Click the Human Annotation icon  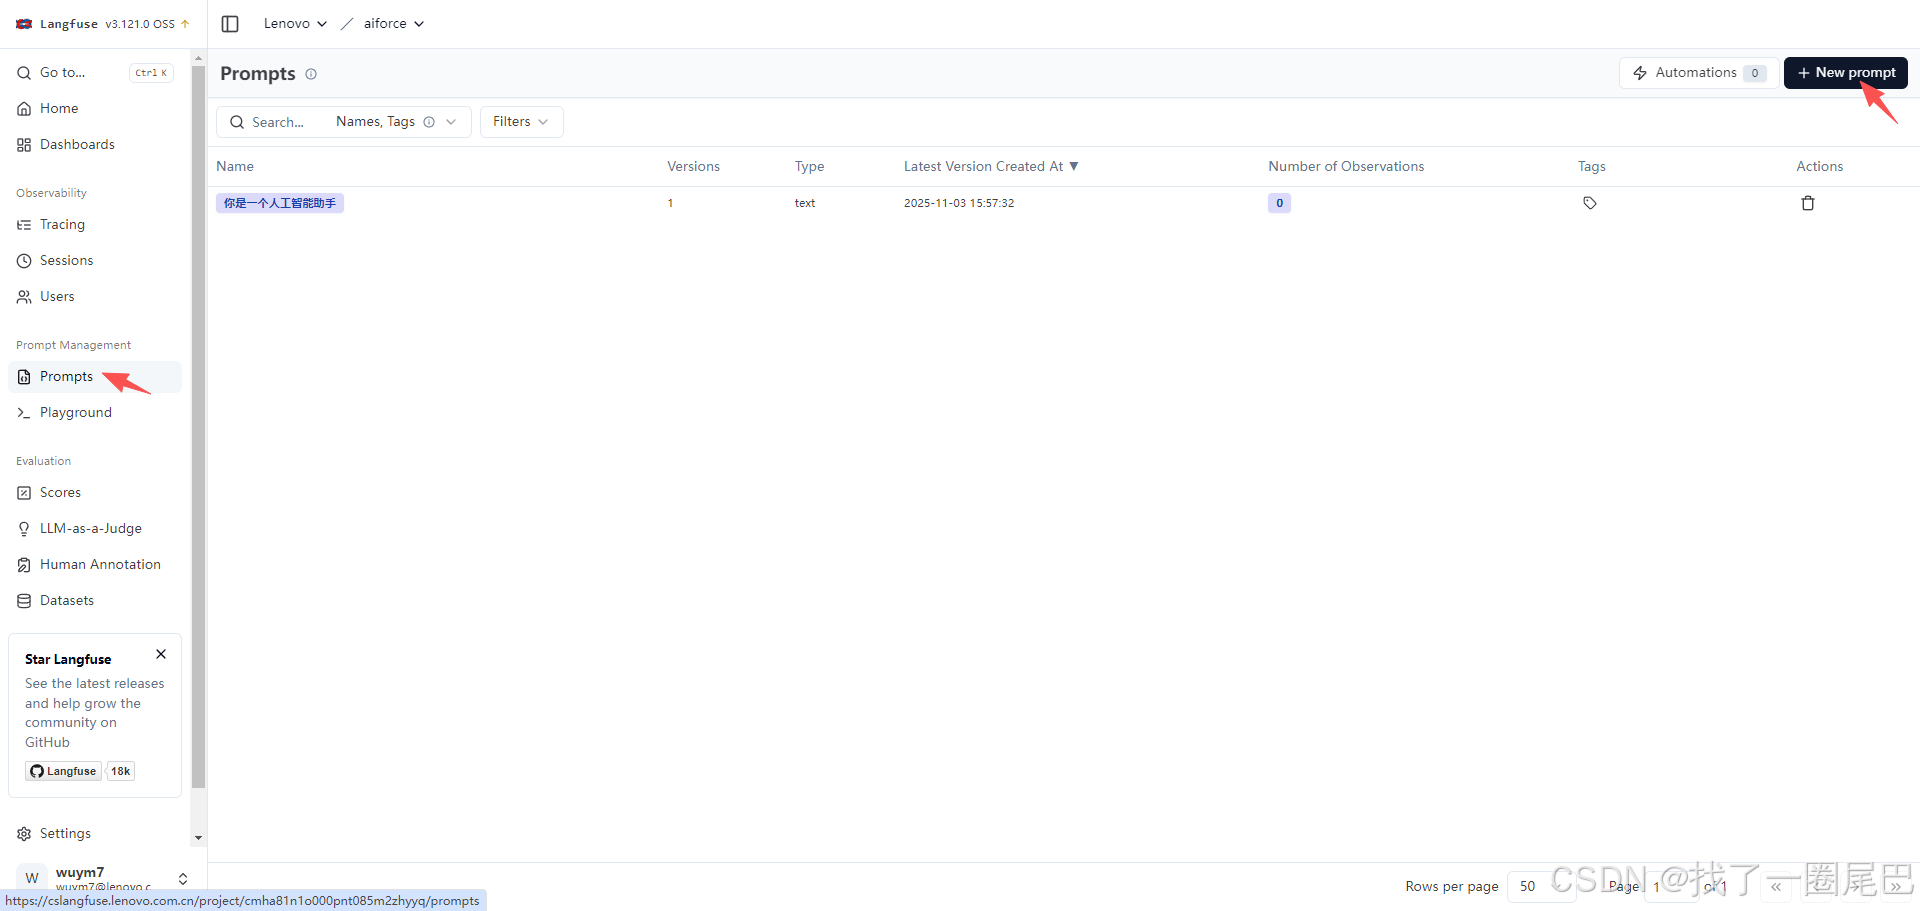click(x=24, y=565)
